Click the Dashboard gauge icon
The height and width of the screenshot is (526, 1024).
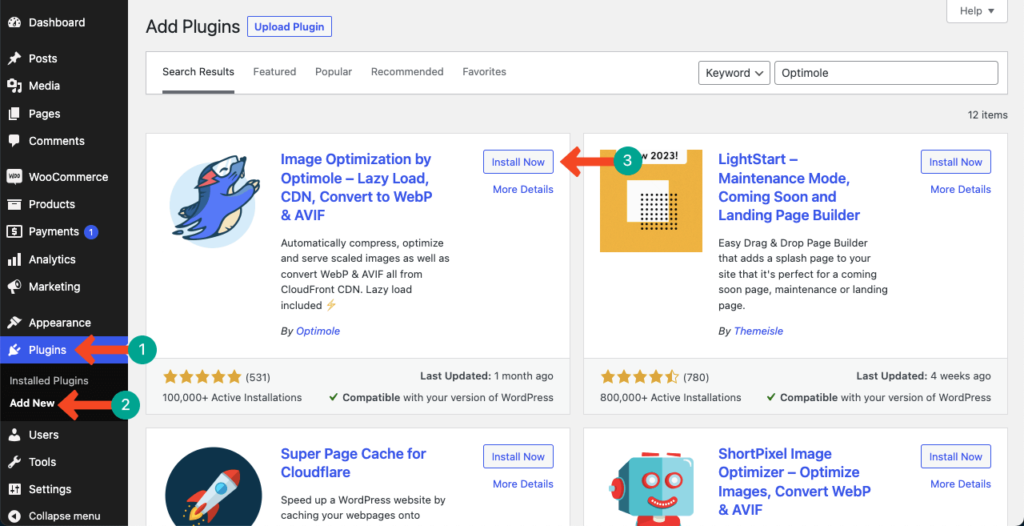coord(14,23)
